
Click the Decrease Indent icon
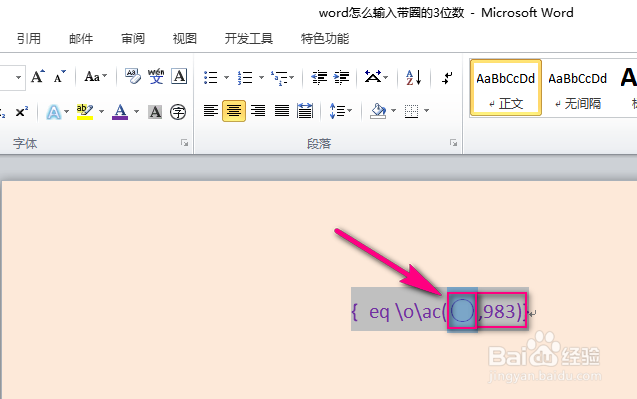coord(319,77)
